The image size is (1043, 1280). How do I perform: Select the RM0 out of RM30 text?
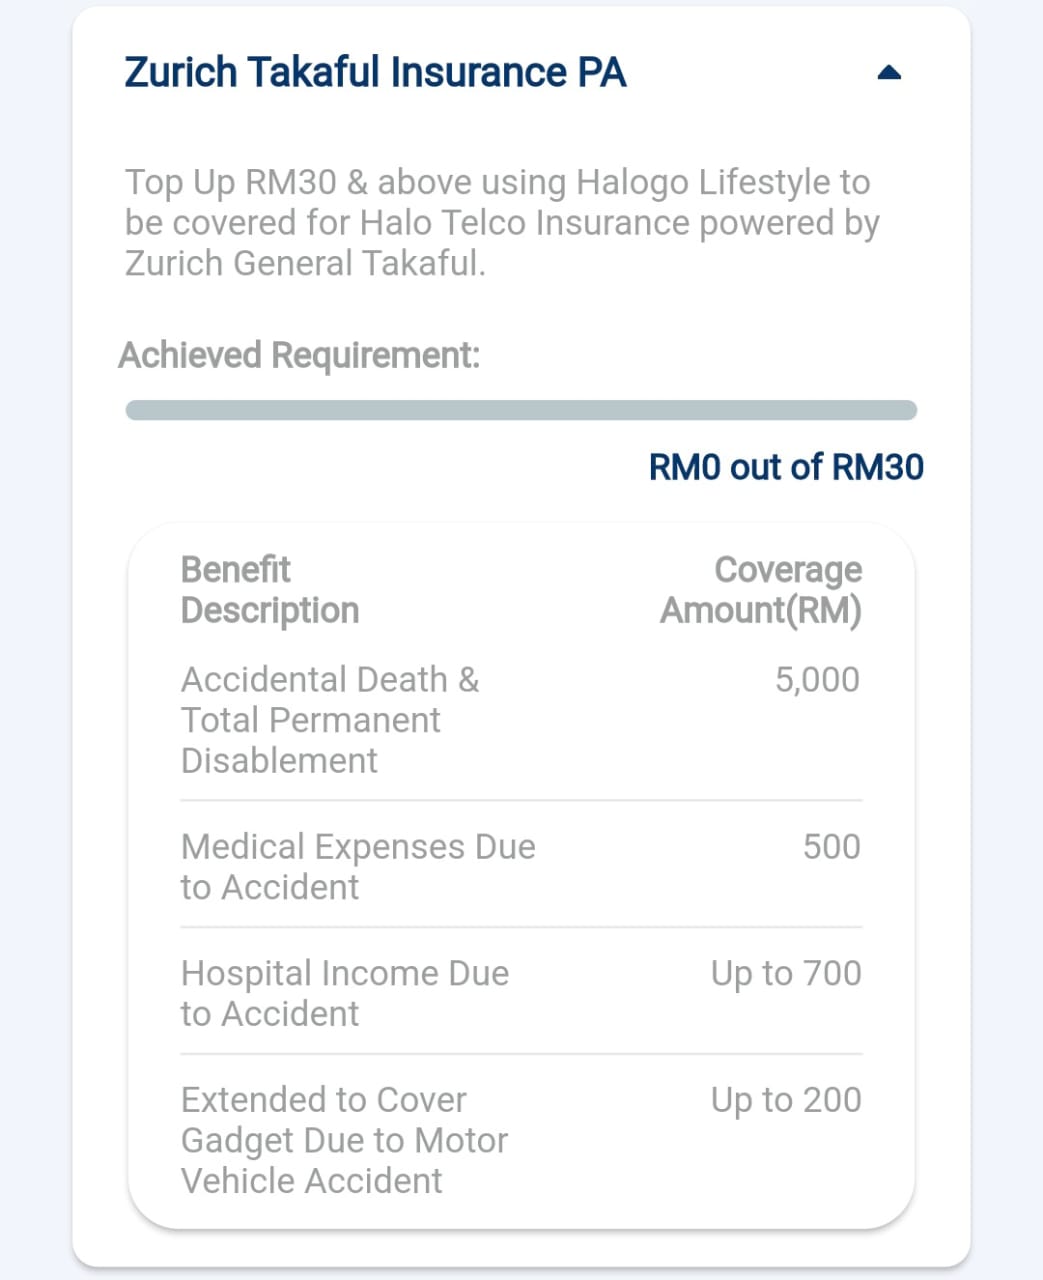pyautogui.click(x=786, y=467)
